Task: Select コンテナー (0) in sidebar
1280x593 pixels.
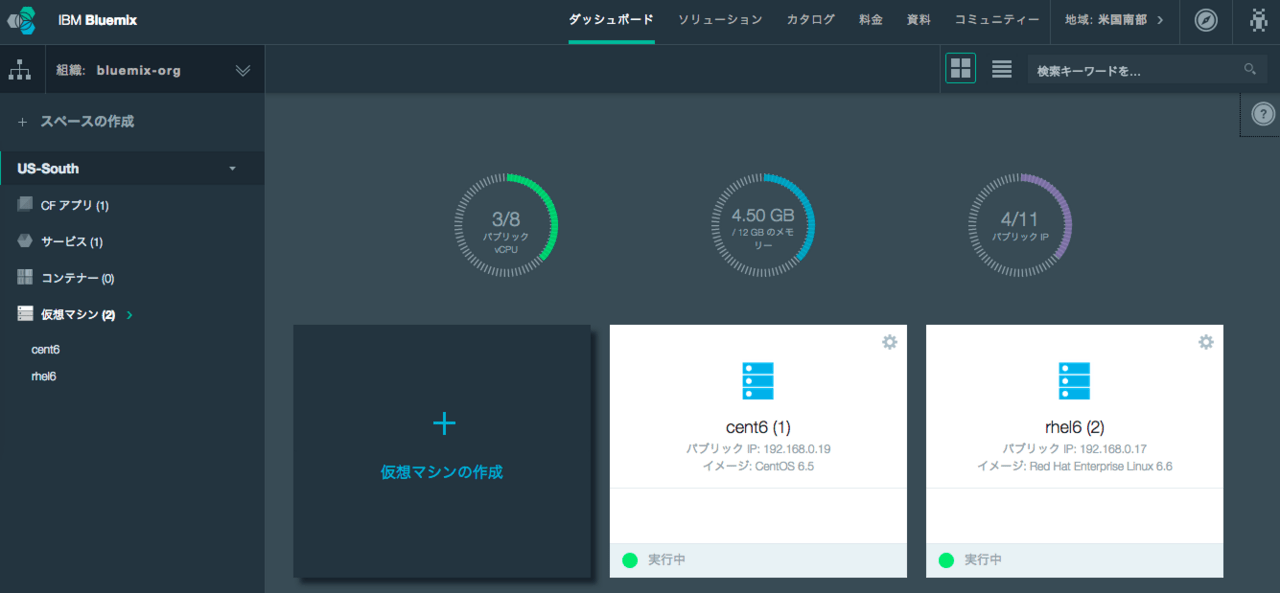Action: (x=78, y=278)
